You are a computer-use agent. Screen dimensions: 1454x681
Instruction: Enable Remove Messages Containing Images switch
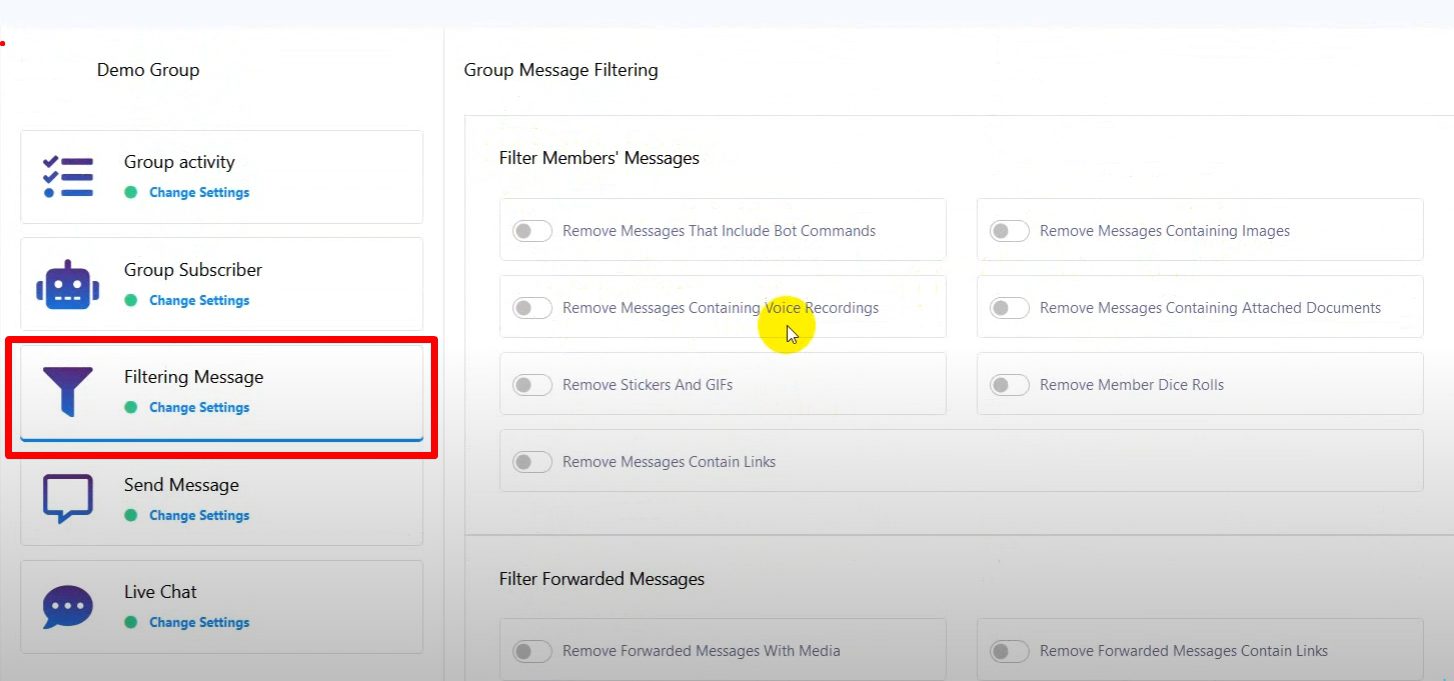click(1009, 231)
